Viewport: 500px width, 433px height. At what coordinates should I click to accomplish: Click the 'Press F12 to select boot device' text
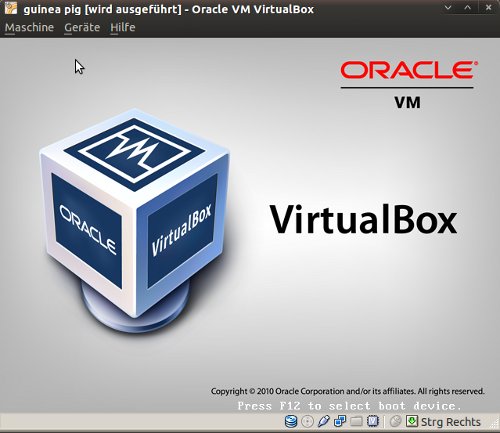click(349, 406)
